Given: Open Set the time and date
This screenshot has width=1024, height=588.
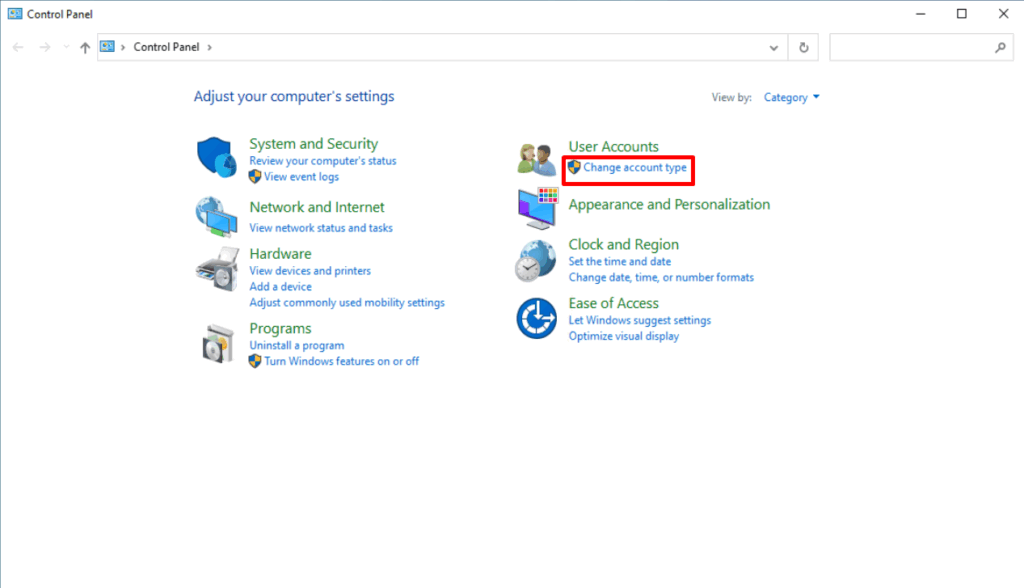Looking at the screenshot, I should click(622, 261).
